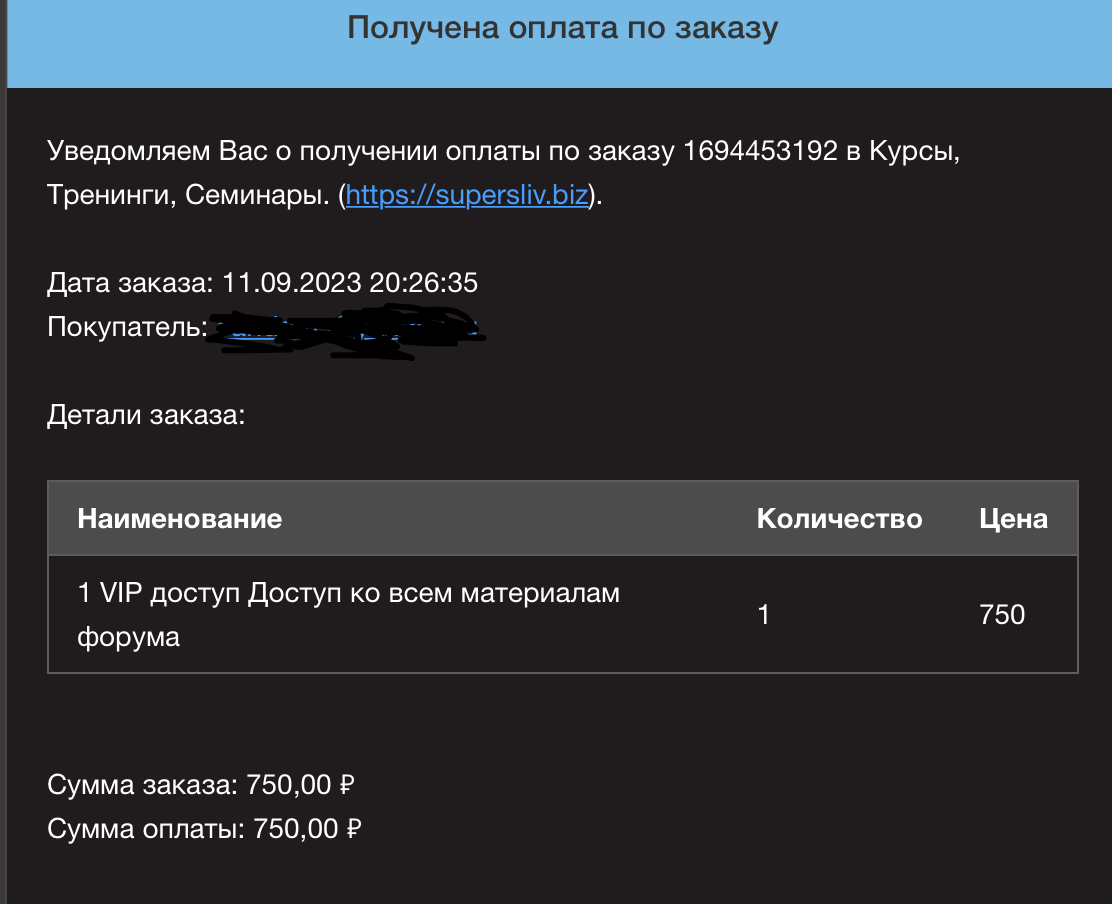Click the 'Сумма оплаты: 750,00 ₽' line
The height and width of the screenshot is (904, 1112).
(204, 829)
